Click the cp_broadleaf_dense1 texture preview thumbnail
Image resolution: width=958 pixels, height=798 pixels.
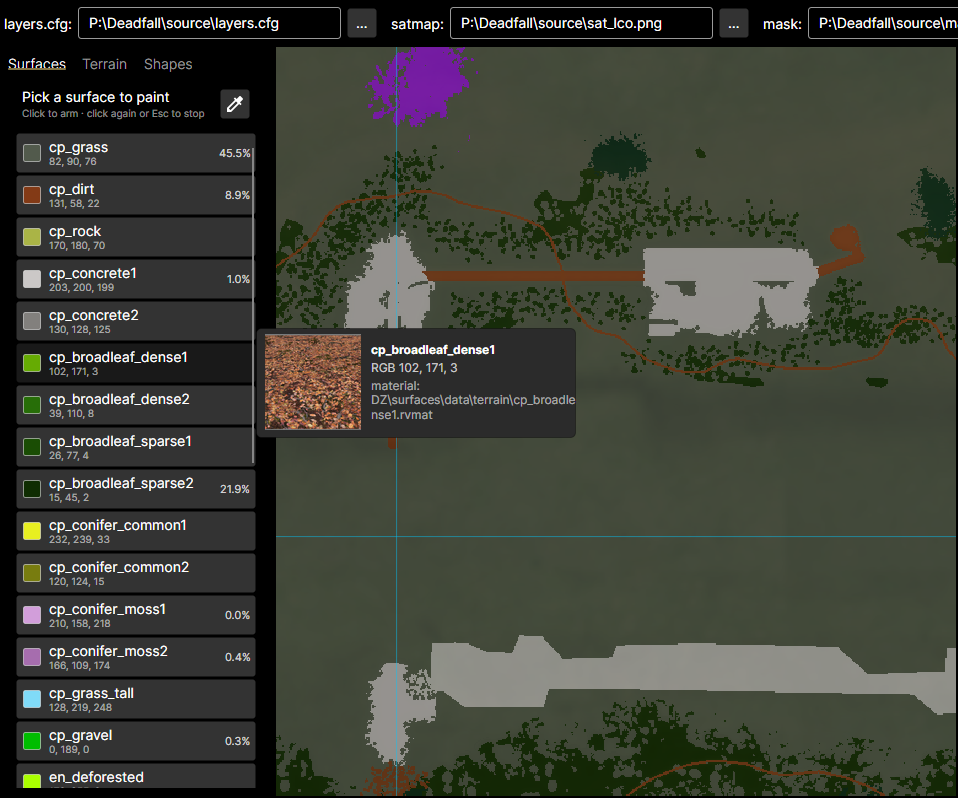[x=313, y=382]
